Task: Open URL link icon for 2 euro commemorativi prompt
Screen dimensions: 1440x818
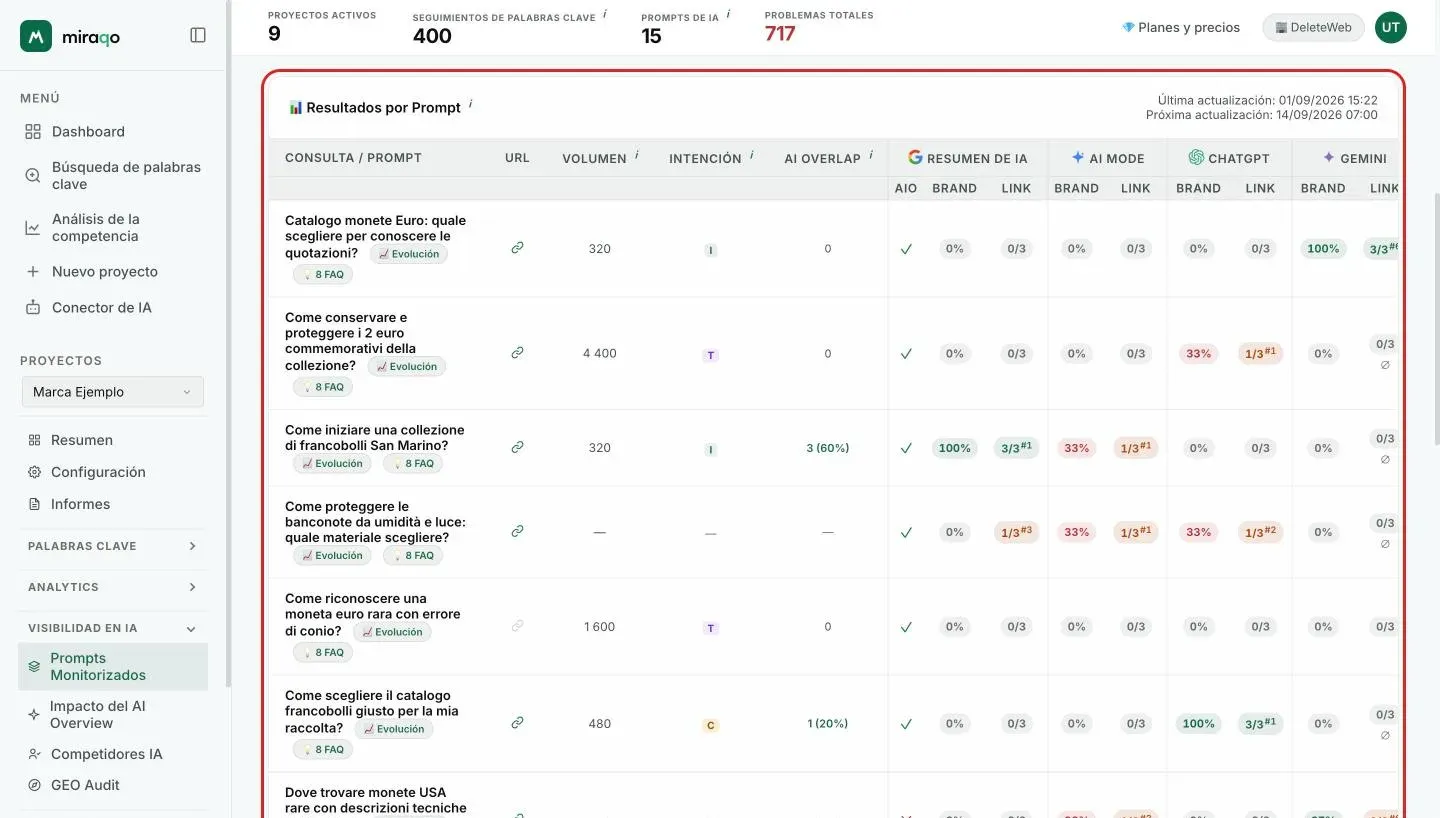Action: [517, 353]
